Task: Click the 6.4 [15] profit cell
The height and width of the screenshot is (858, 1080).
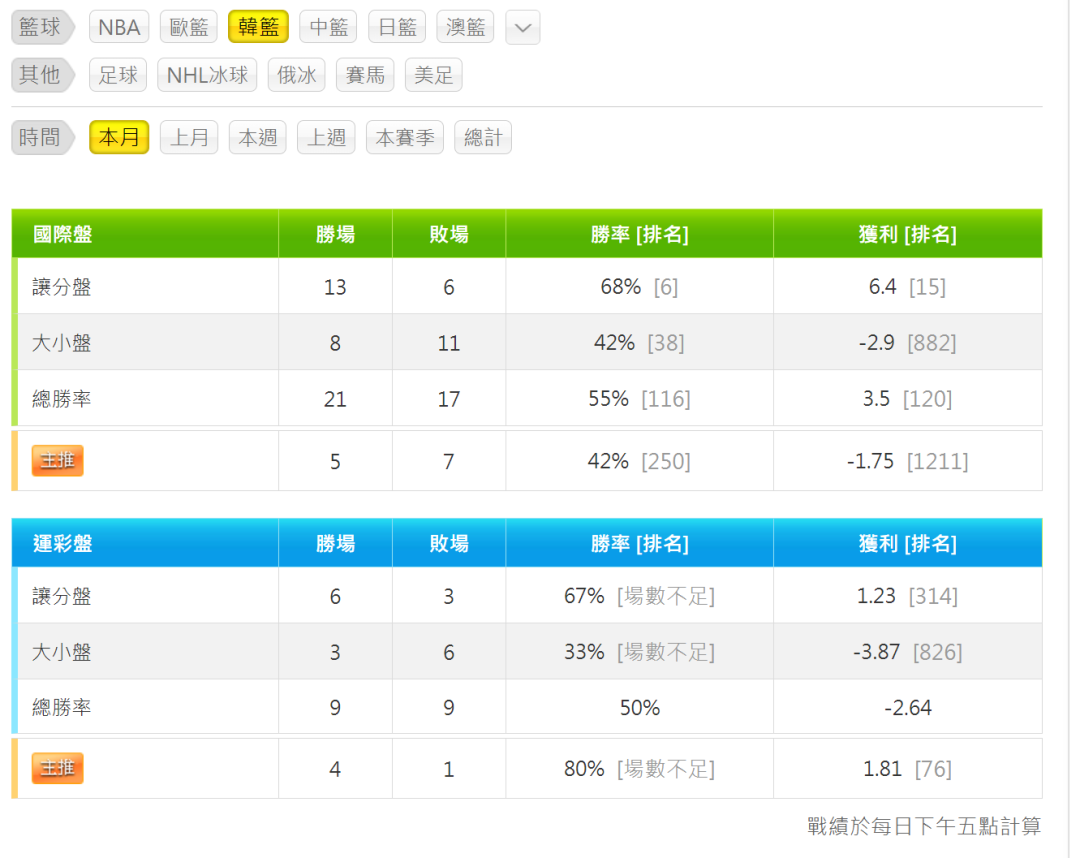Action: [908, 287]
